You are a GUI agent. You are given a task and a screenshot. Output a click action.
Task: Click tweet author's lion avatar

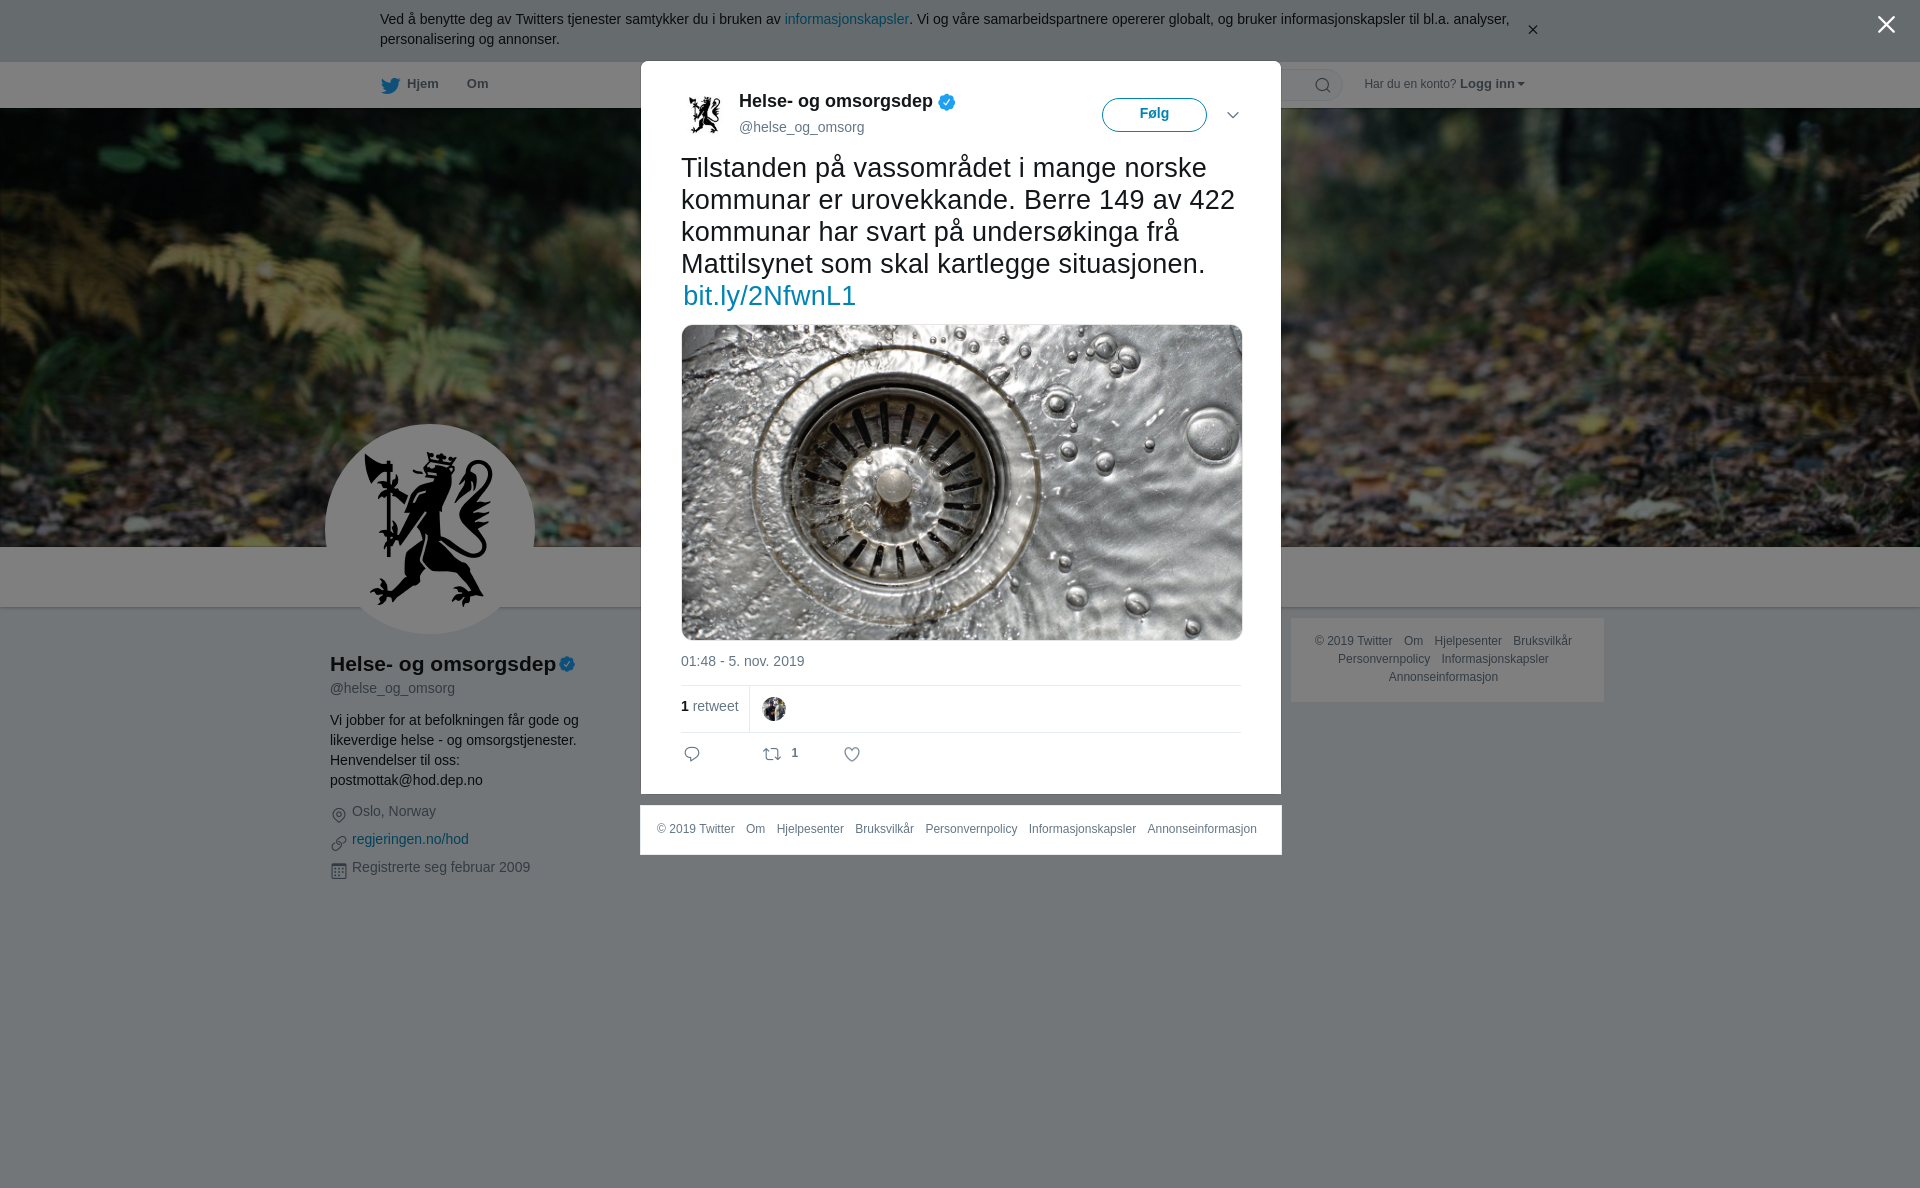click(705, 114)
